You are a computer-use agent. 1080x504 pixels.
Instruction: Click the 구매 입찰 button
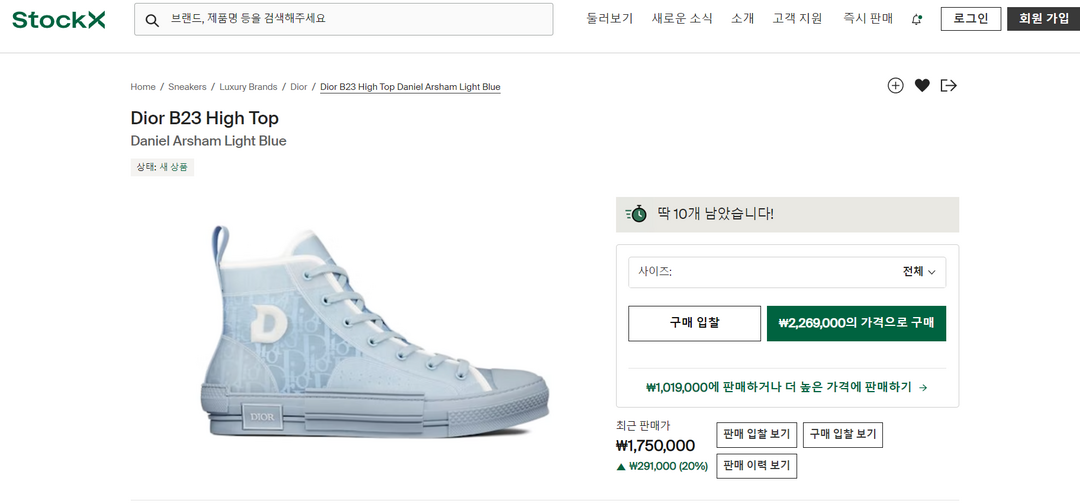(x=694, y=323)
